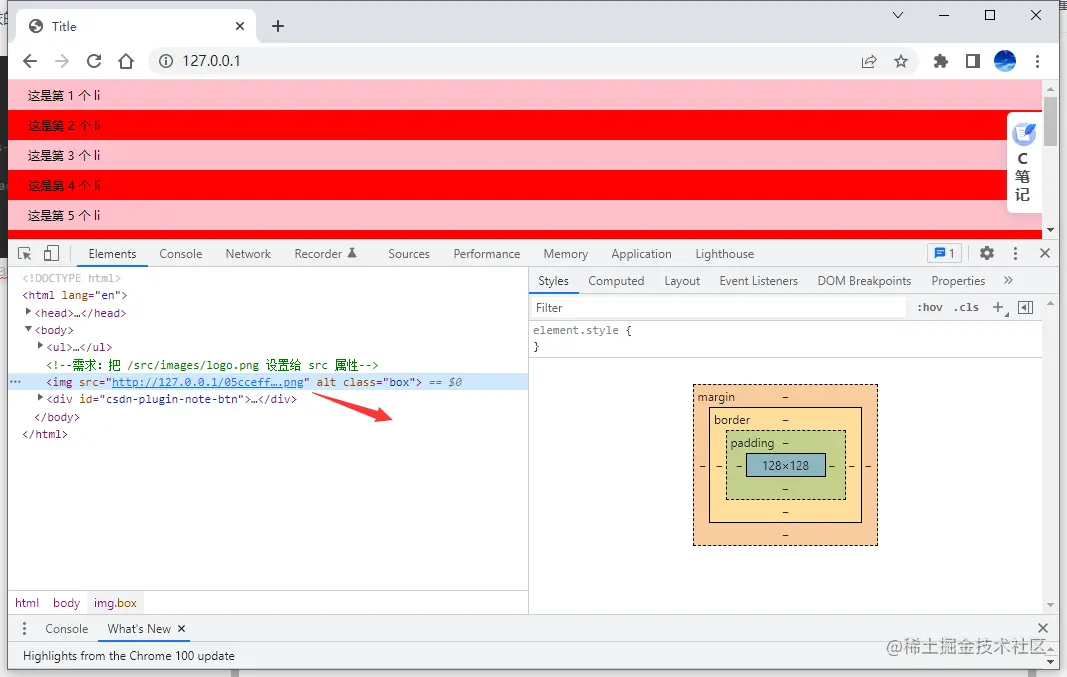Select the Properties sidebar tab
Screen dimensions: 1067x677
click(x=958, y=281)
